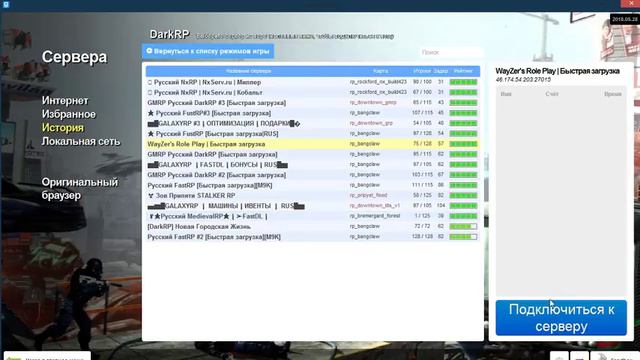640x360 pixels.
Task: Click player count '1 / 125'
Action: 423,216
